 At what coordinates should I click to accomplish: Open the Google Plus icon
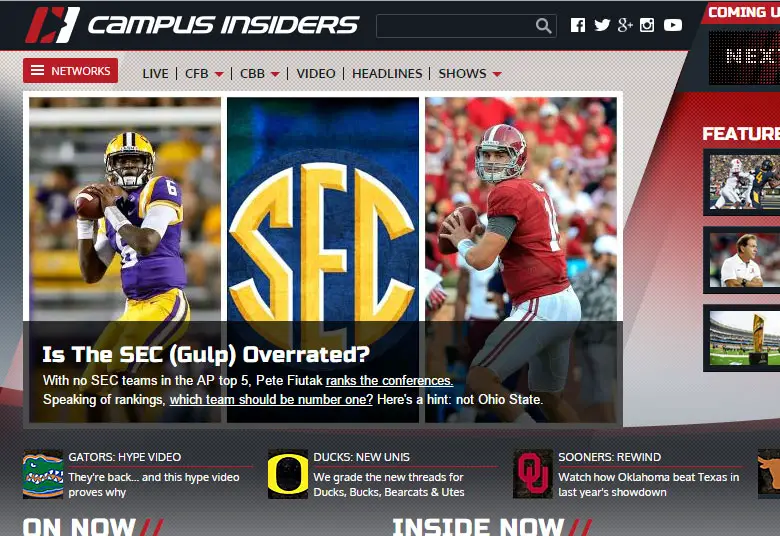tap(625, 25)
